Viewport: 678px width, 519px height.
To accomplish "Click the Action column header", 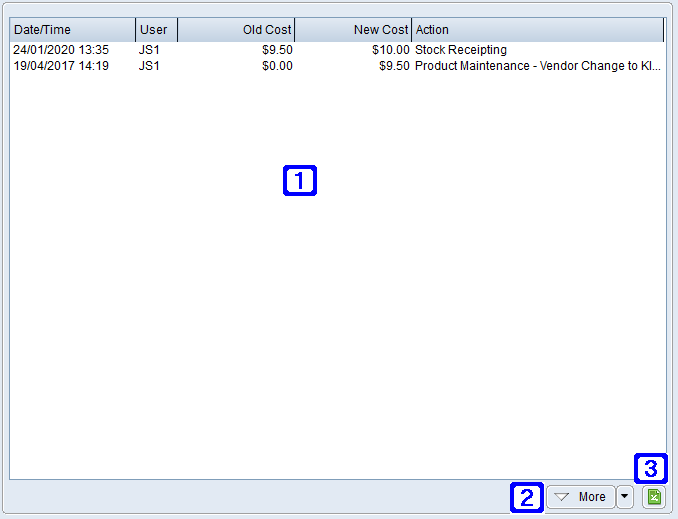I will coord(537,30).
